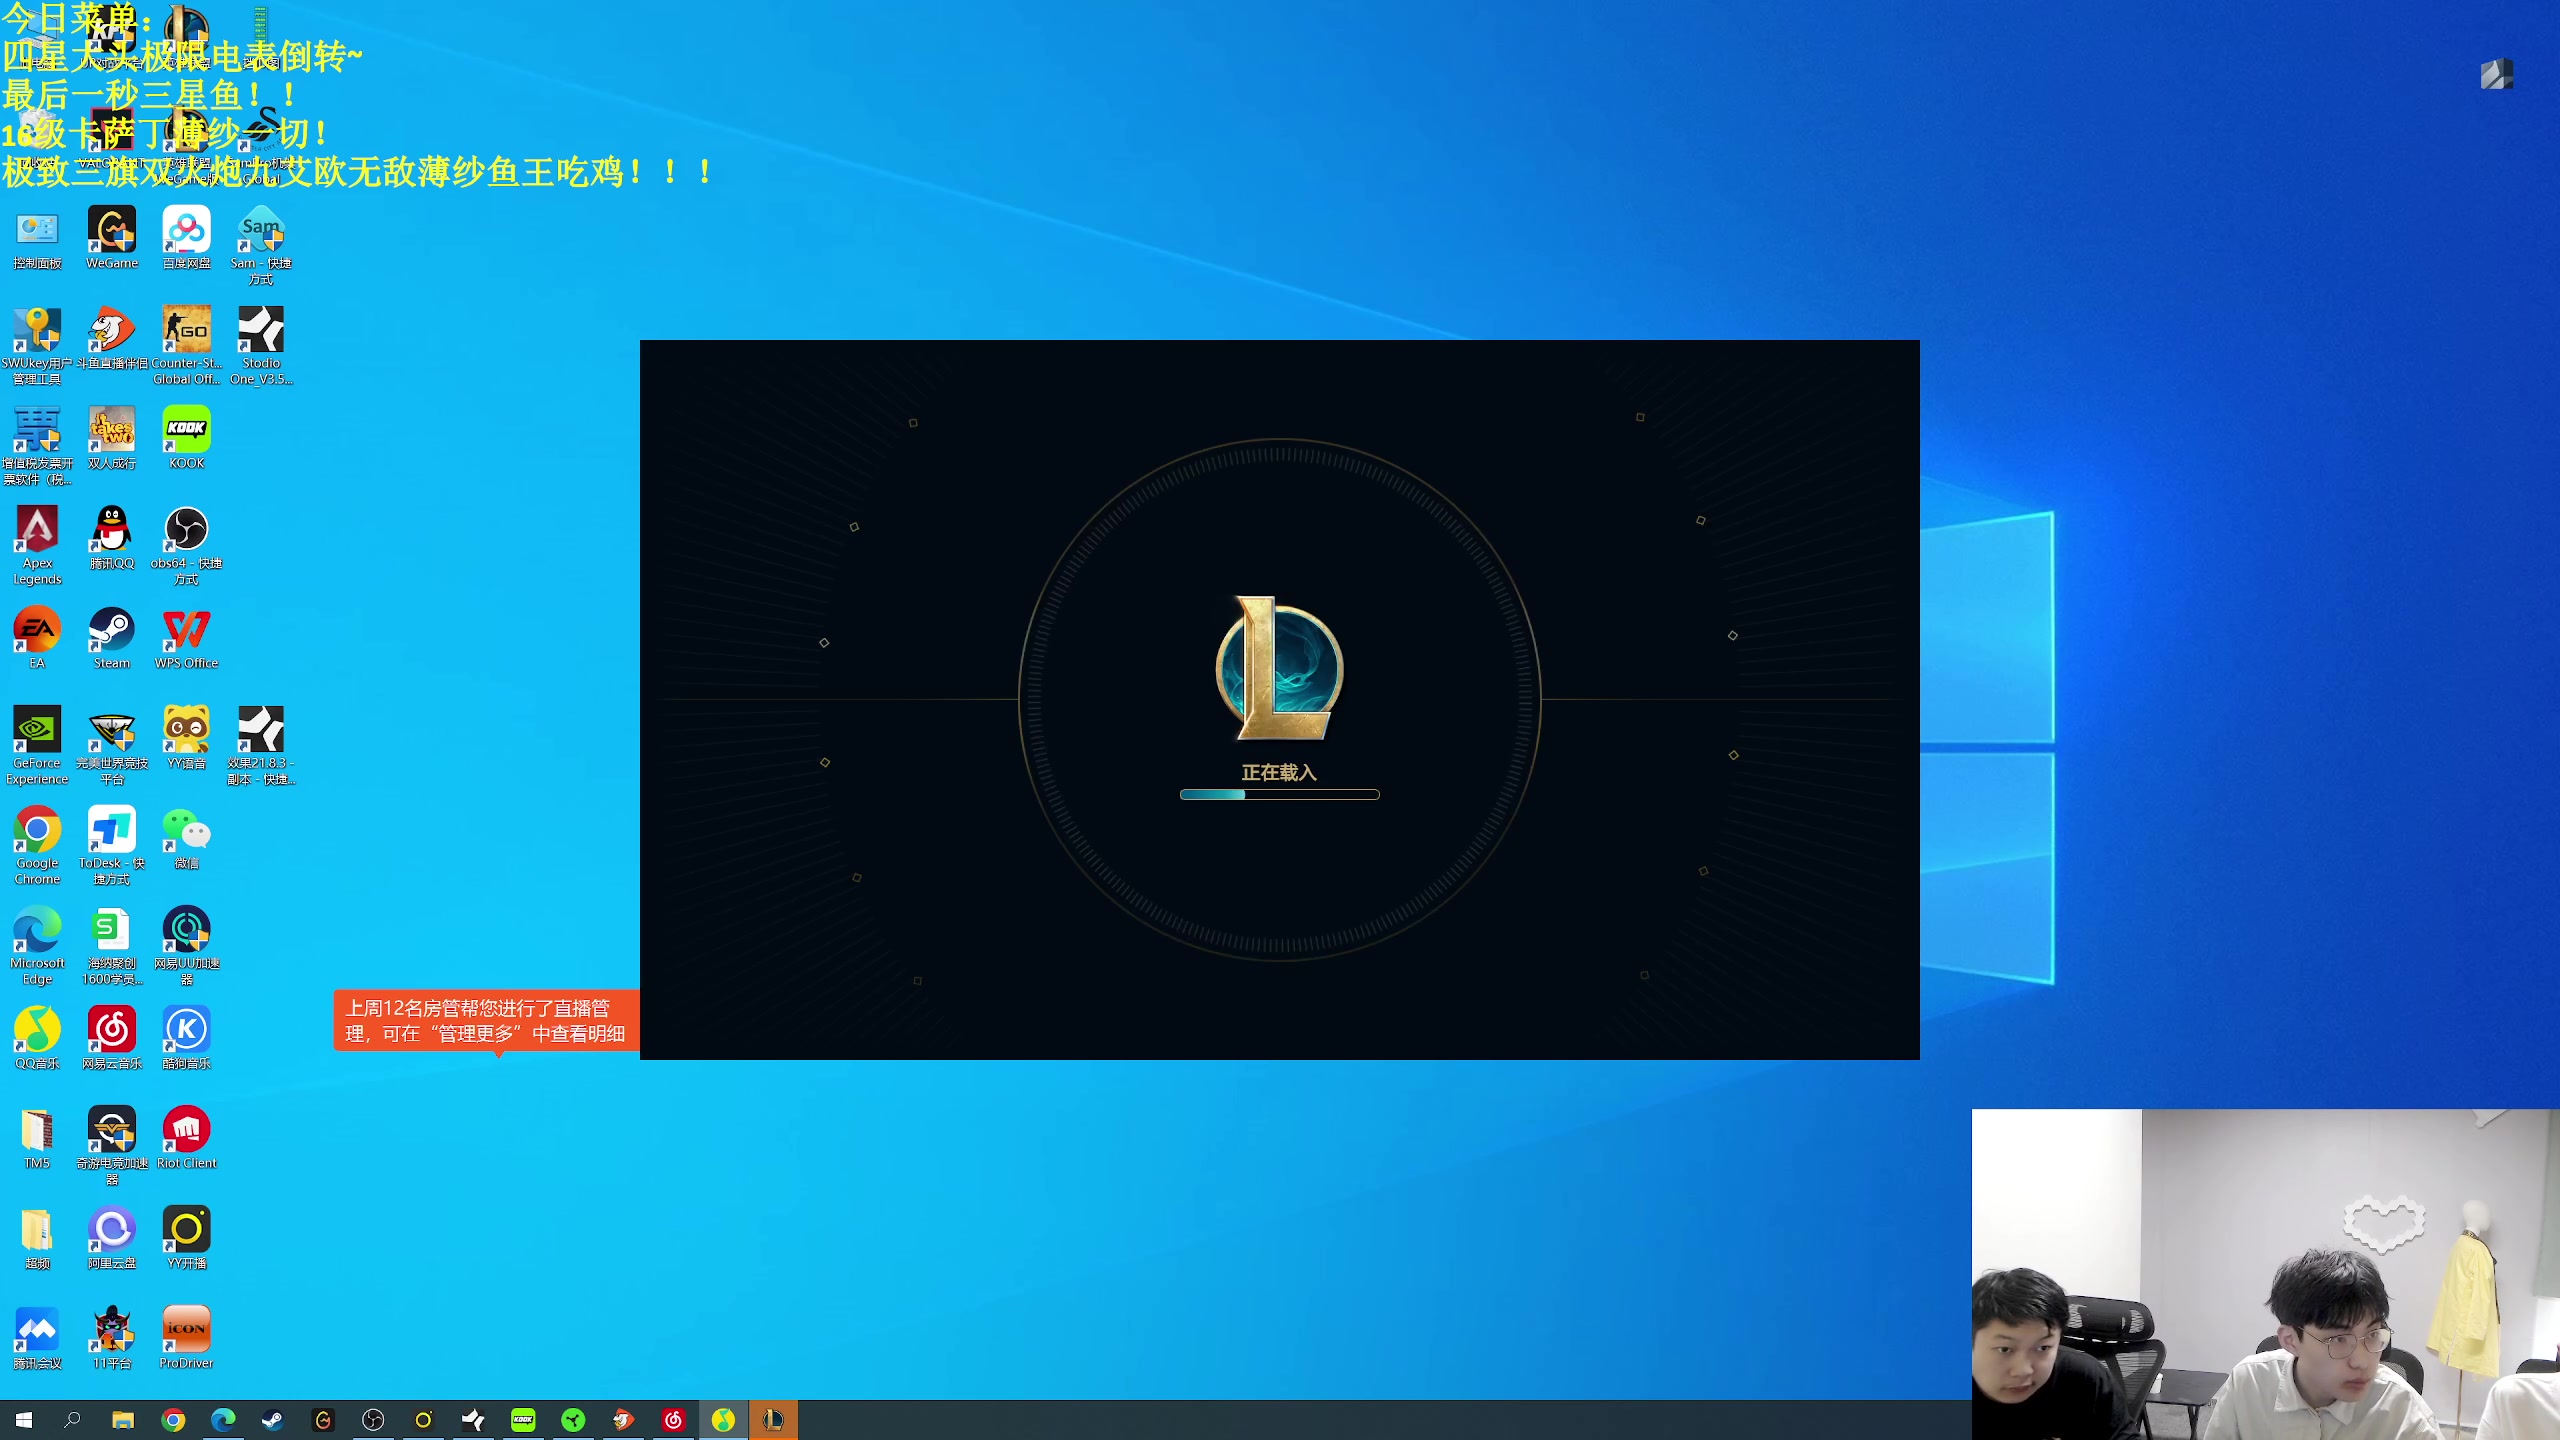
Task: Open SWUkey用户管理工具 desktop icon
Action: (x=37, y=346)
